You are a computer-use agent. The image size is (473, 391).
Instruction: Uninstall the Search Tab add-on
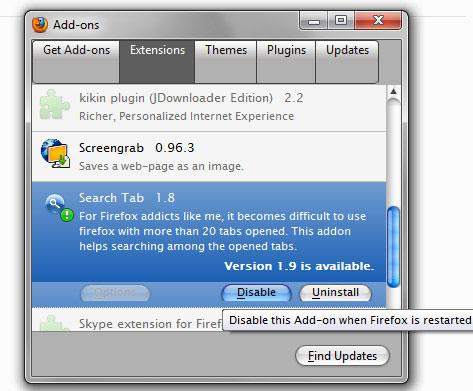point(335,293)
